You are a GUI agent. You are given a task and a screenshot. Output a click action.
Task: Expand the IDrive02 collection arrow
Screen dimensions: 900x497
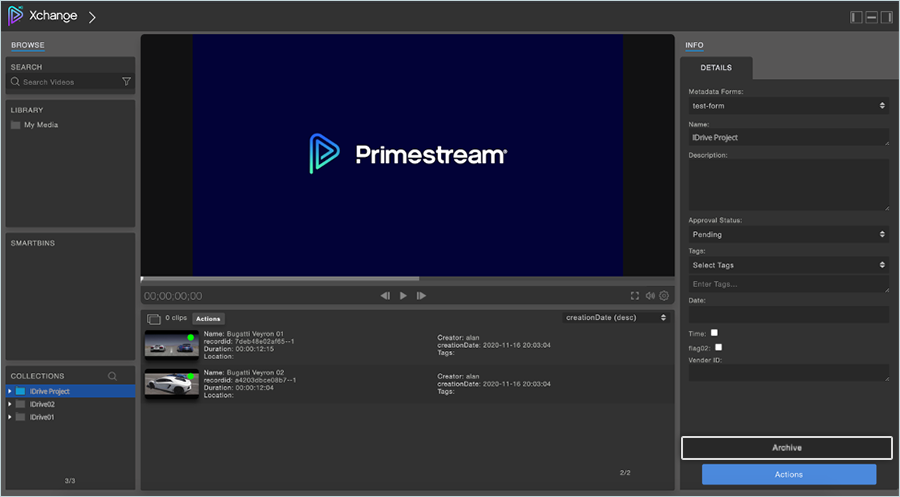10,404
